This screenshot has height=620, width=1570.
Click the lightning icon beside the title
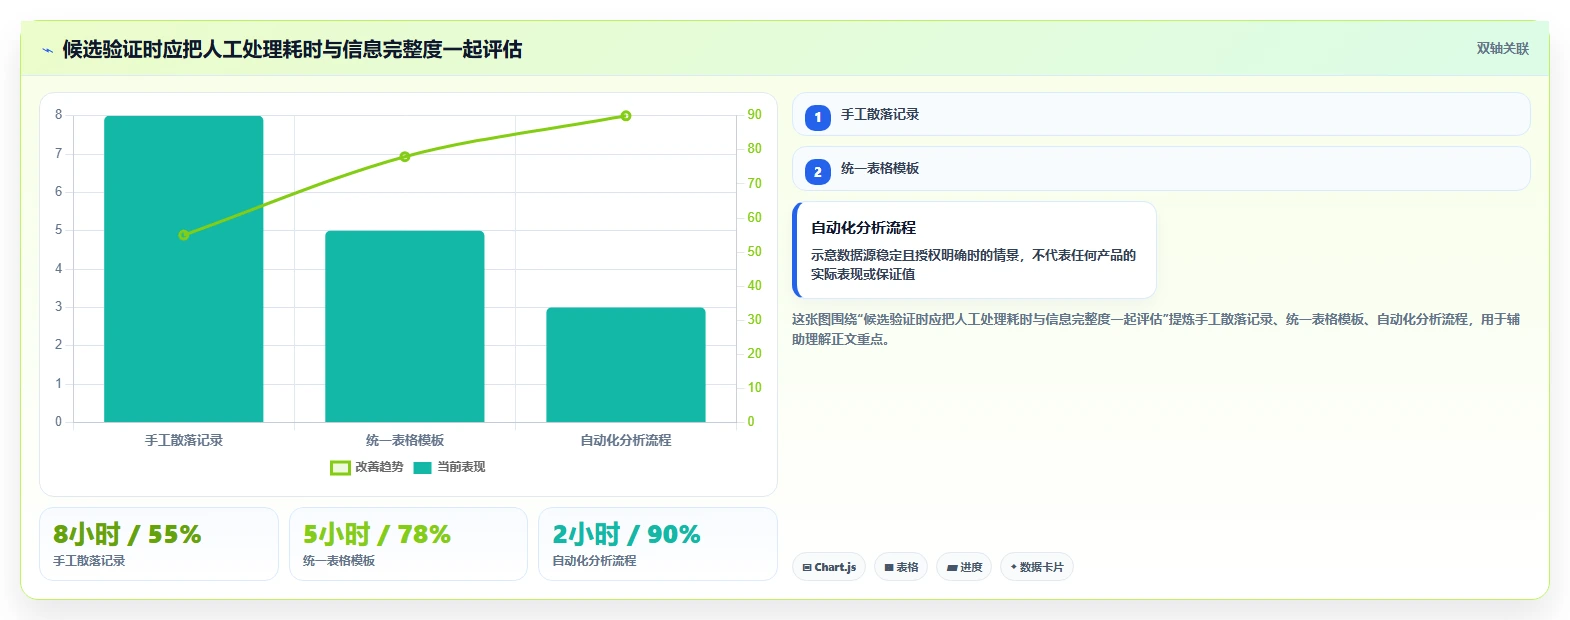click(47, 50)
